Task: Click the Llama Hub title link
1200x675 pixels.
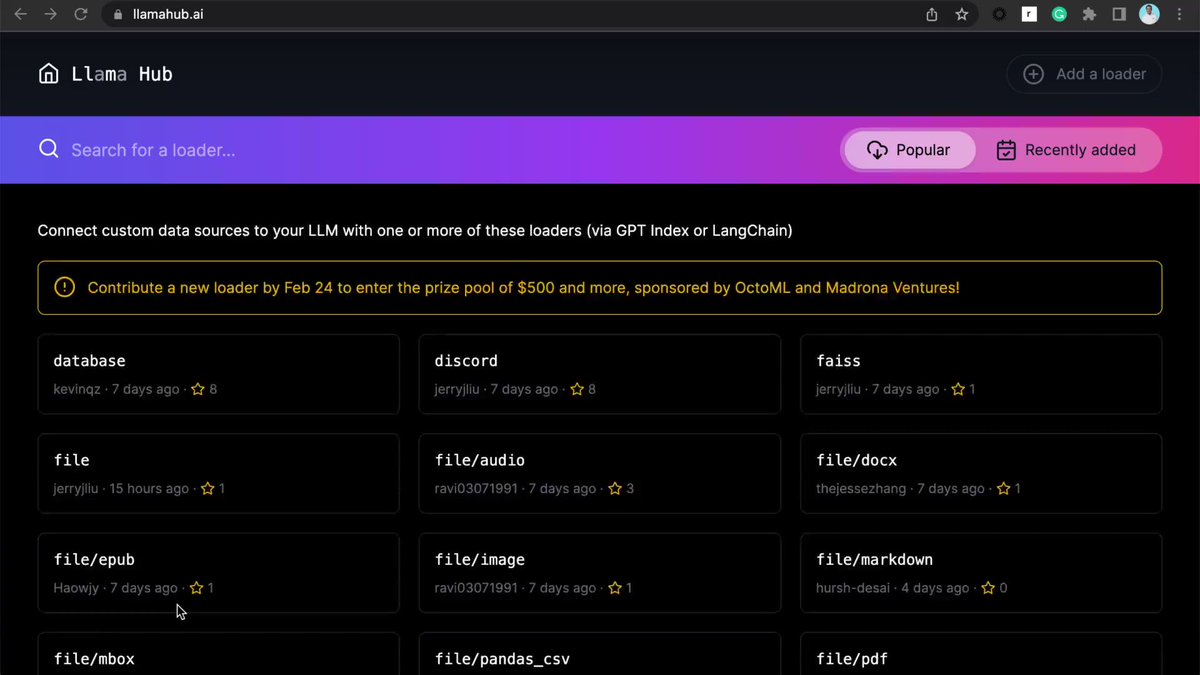Action: 122,74
